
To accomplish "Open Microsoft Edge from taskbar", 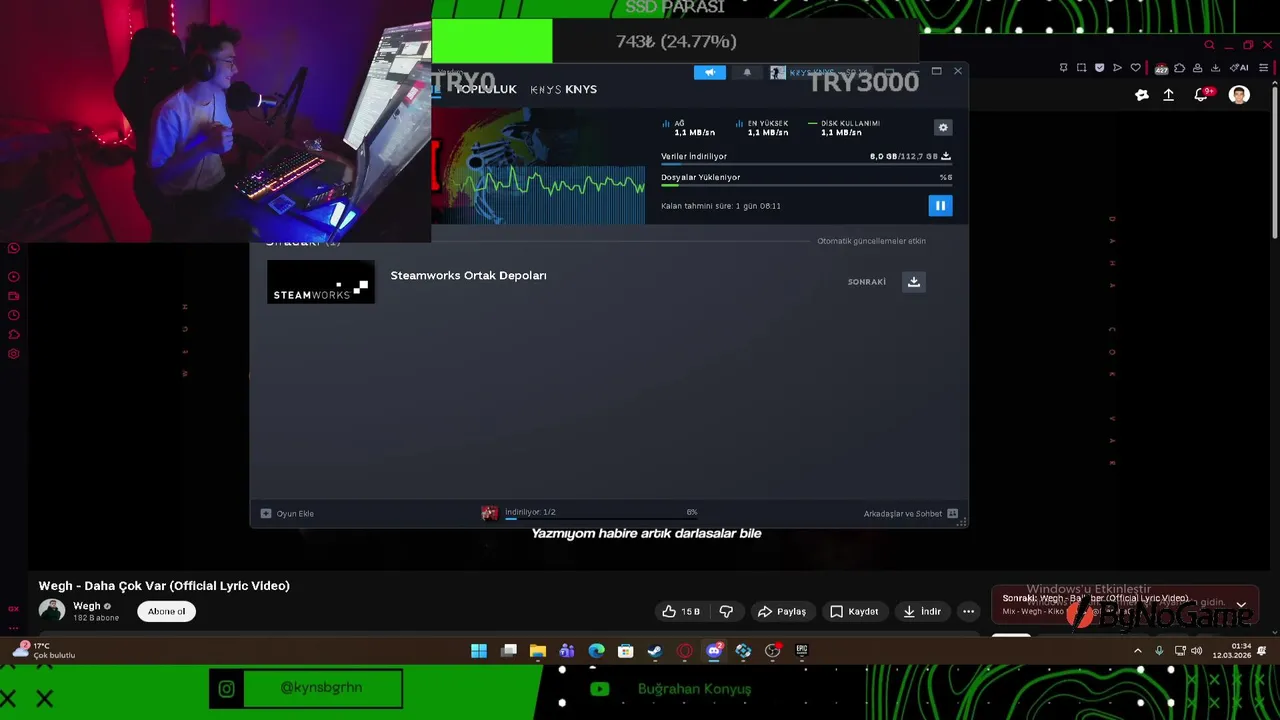I will 597,651.
